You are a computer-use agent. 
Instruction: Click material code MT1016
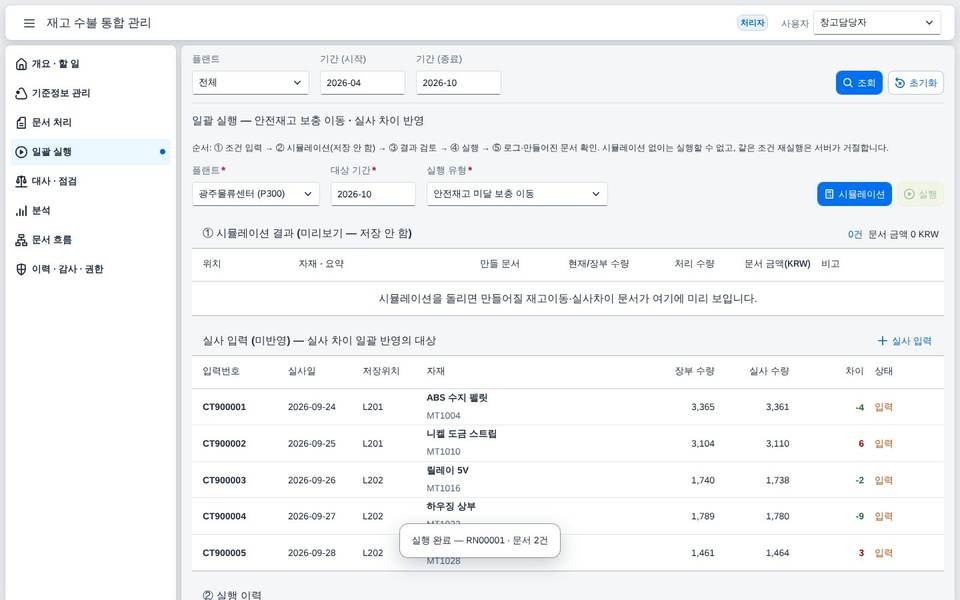(x=443, y=488)
